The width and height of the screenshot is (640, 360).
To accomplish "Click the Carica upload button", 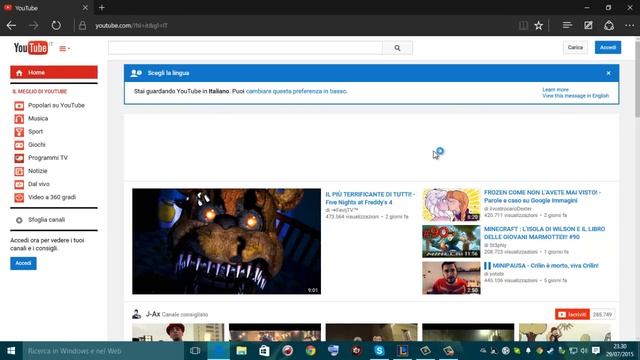I will coord(575,47).
